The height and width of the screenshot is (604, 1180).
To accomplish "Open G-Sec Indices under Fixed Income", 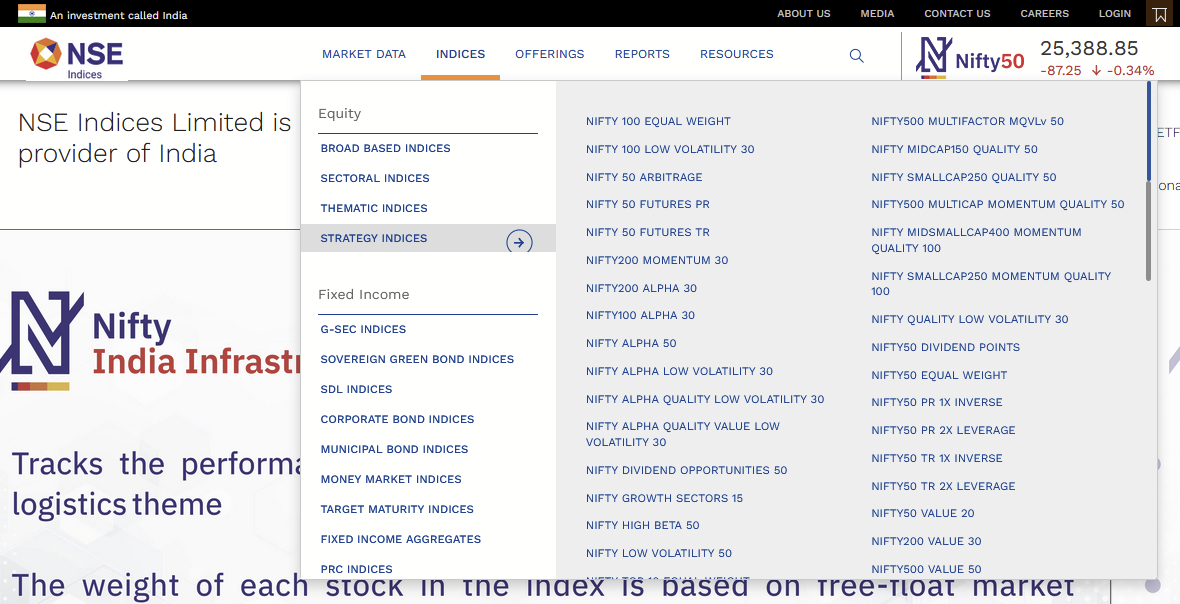I will [363, 329].
